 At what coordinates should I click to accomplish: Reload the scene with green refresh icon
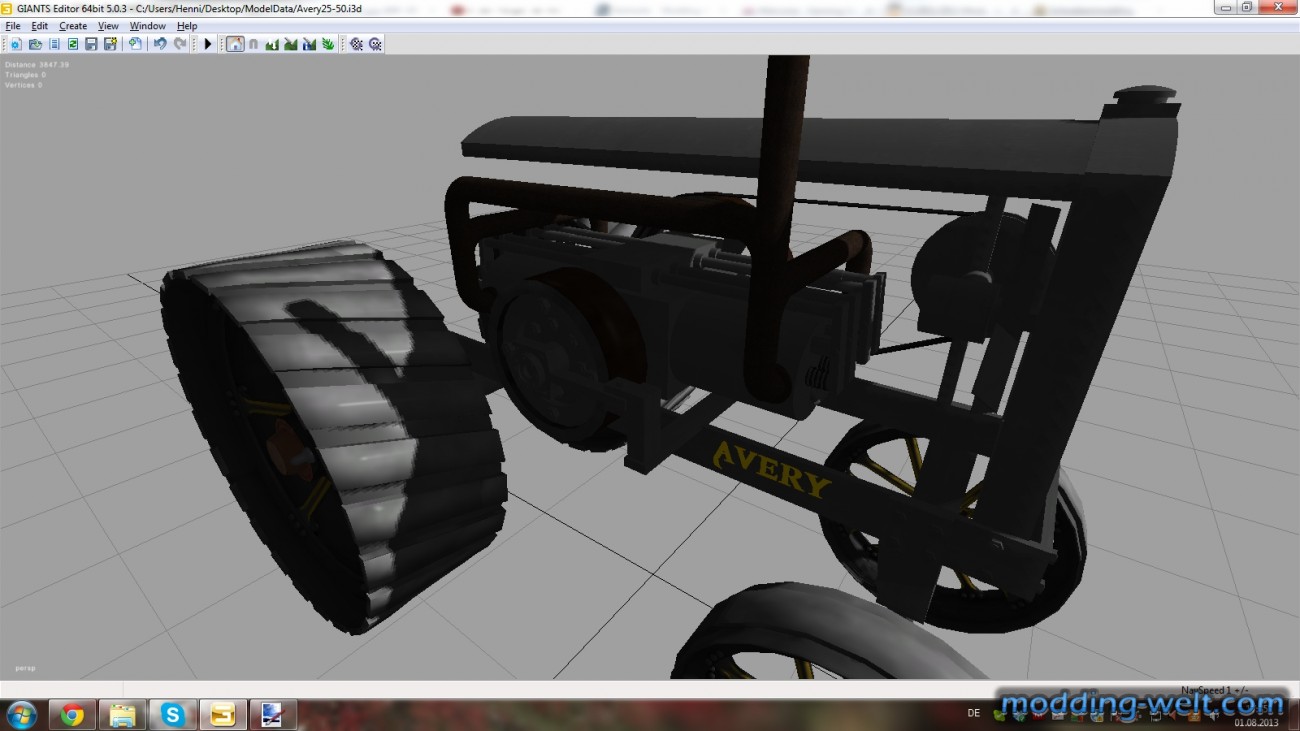point(73,44)
